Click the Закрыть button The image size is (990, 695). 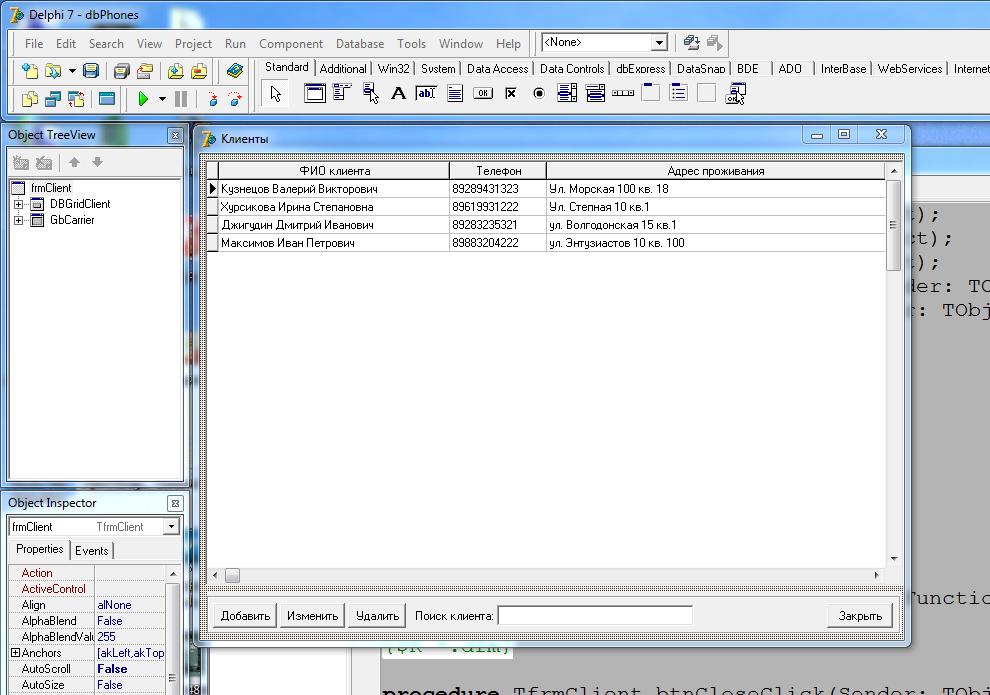pyautogui.click(x=860, y=615)
